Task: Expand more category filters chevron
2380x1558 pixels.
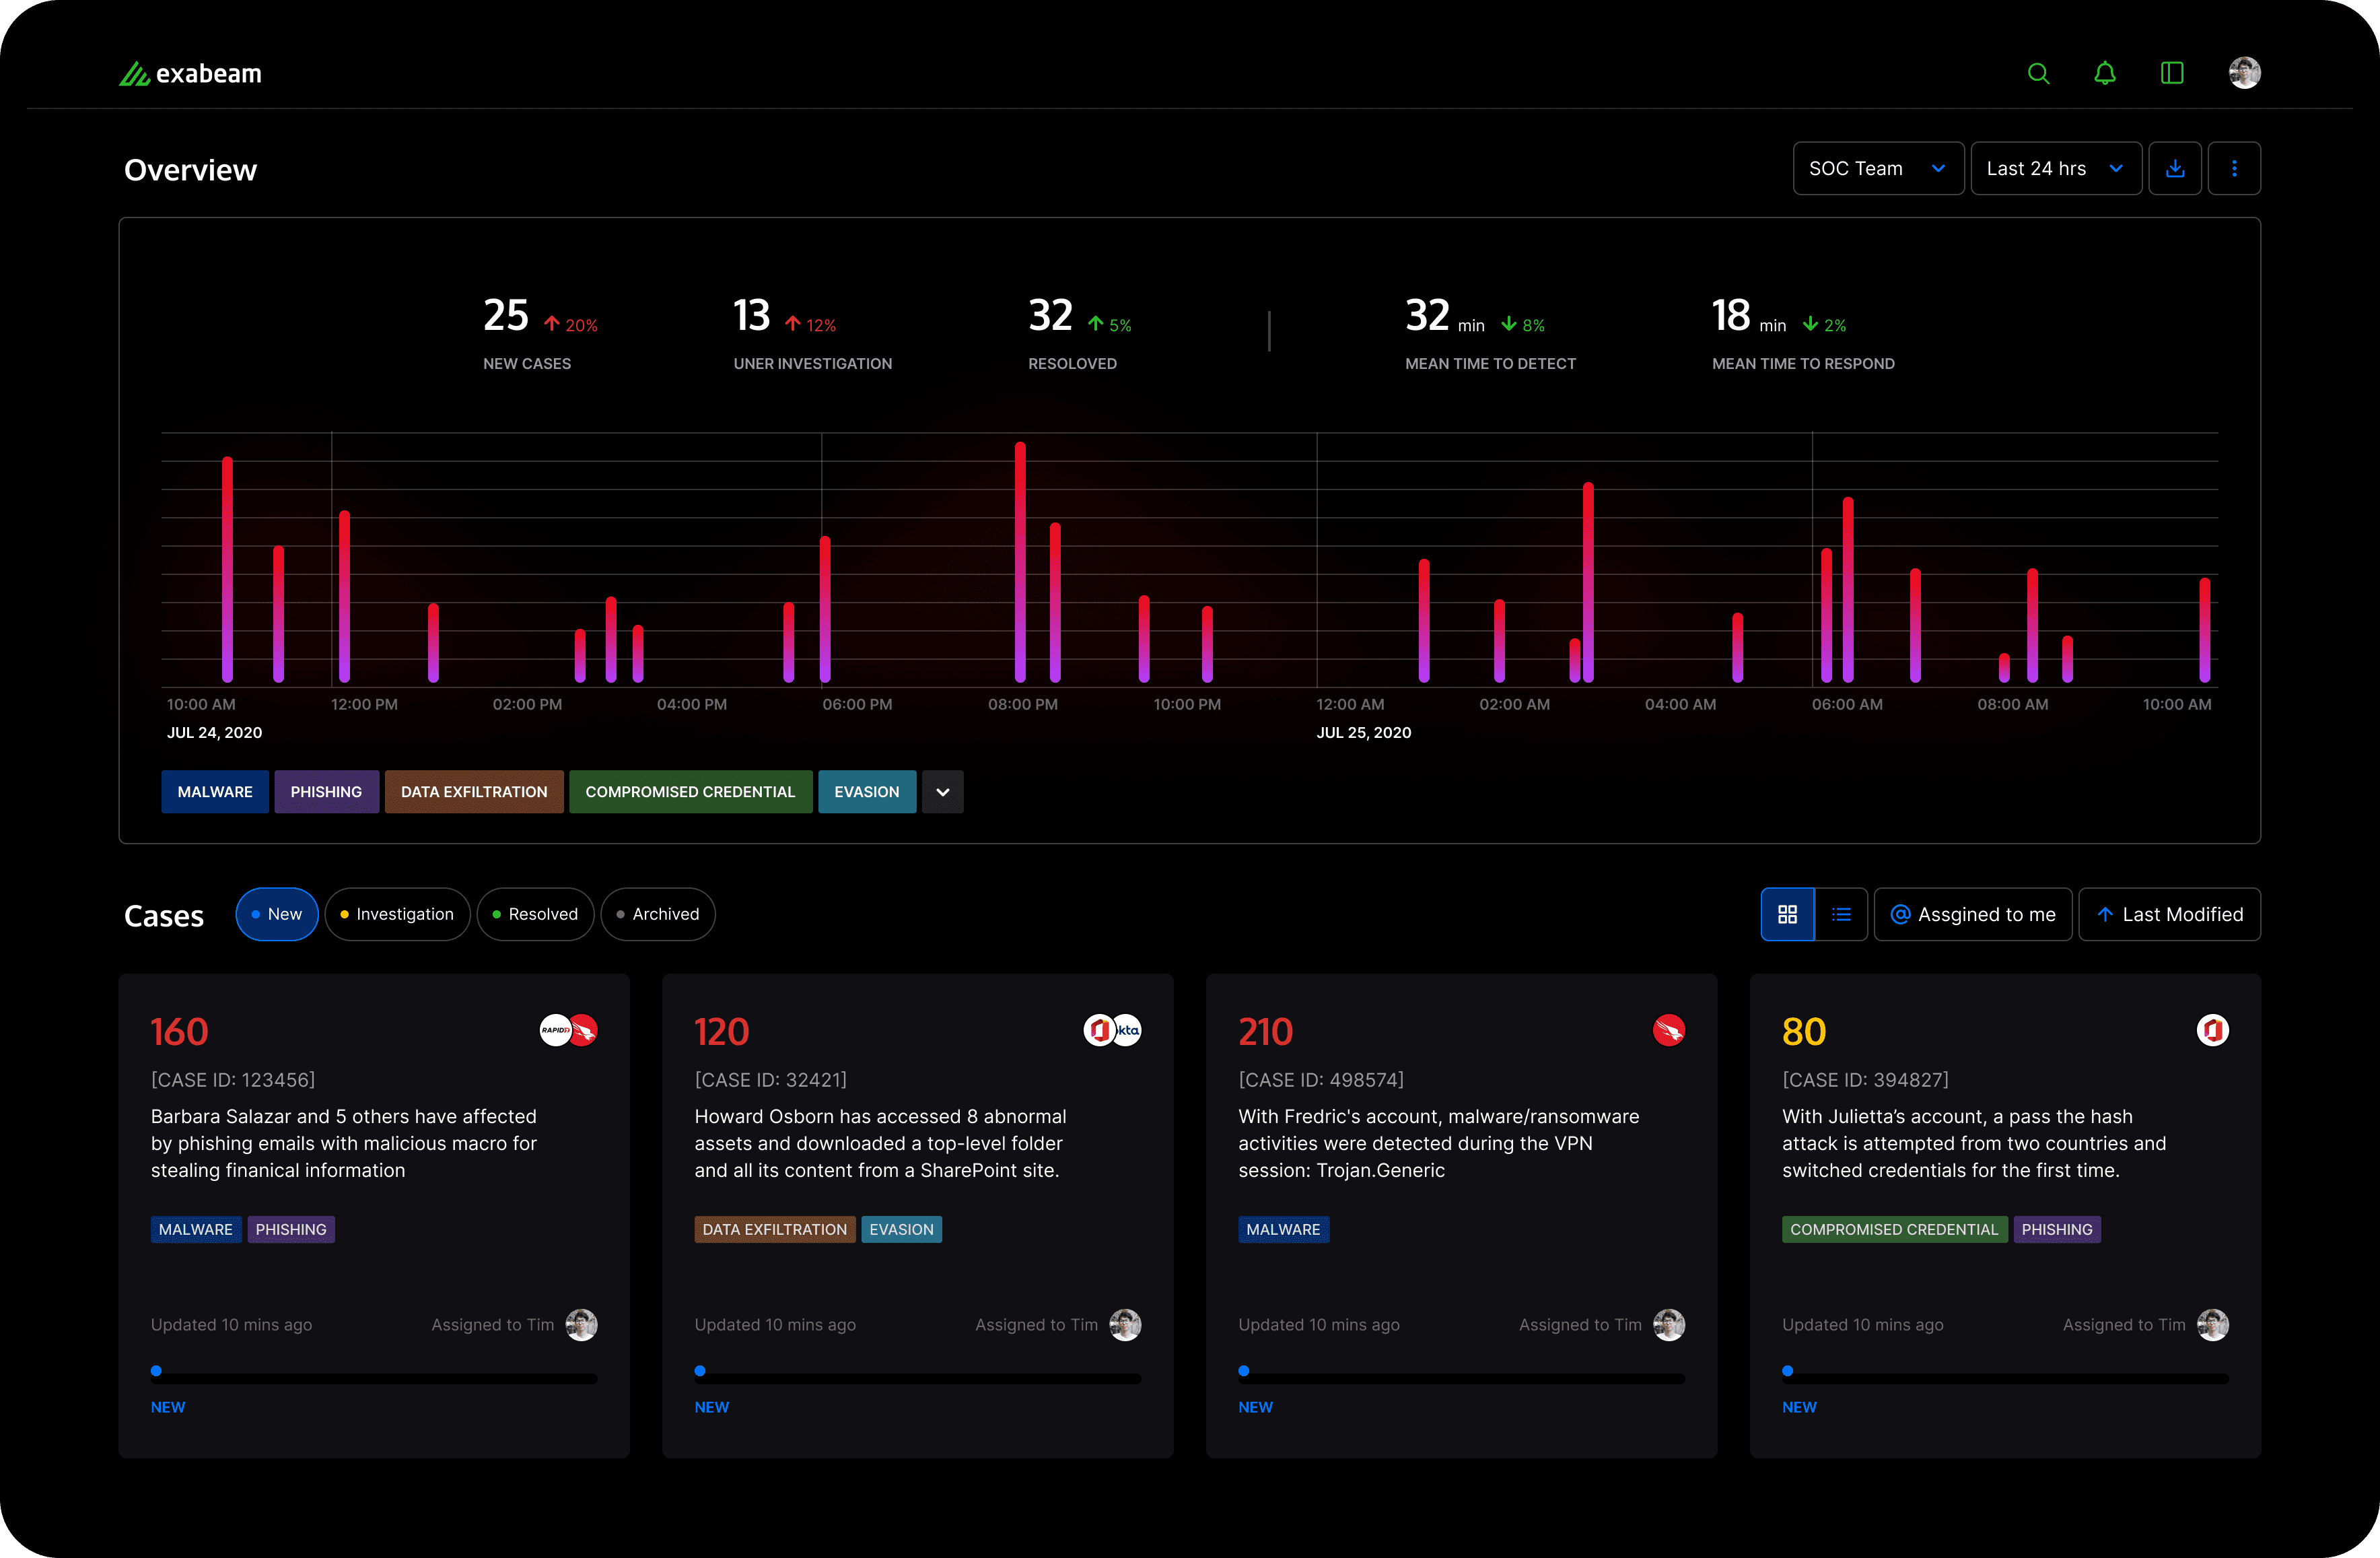Action: [942, 792]
